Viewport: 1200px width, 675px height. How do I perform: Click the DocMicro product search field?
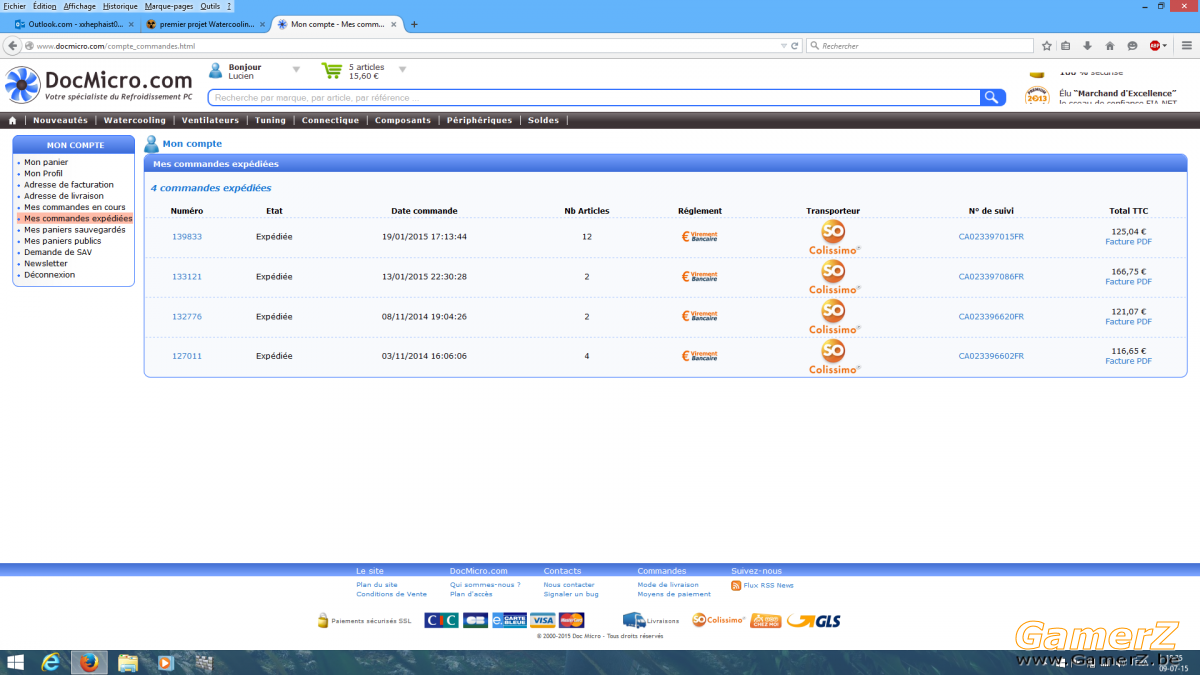(594, 97)
